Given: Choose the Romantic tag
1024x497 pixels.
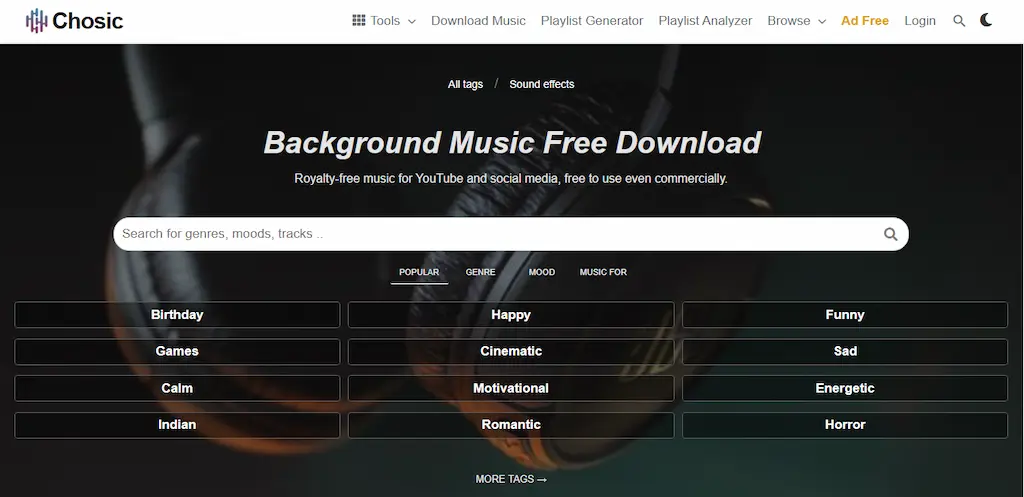Looking at the screenshot, I should [x=511, y=425].
